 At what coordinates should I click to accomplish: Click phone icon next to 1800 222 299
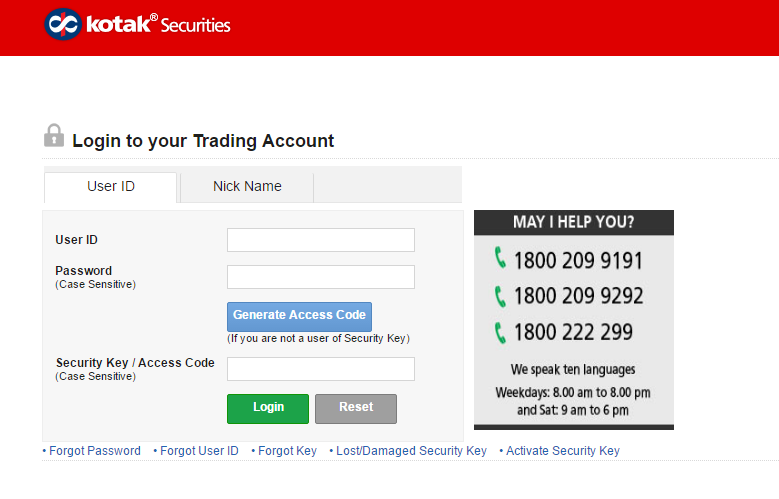click(x=500, y=332)
